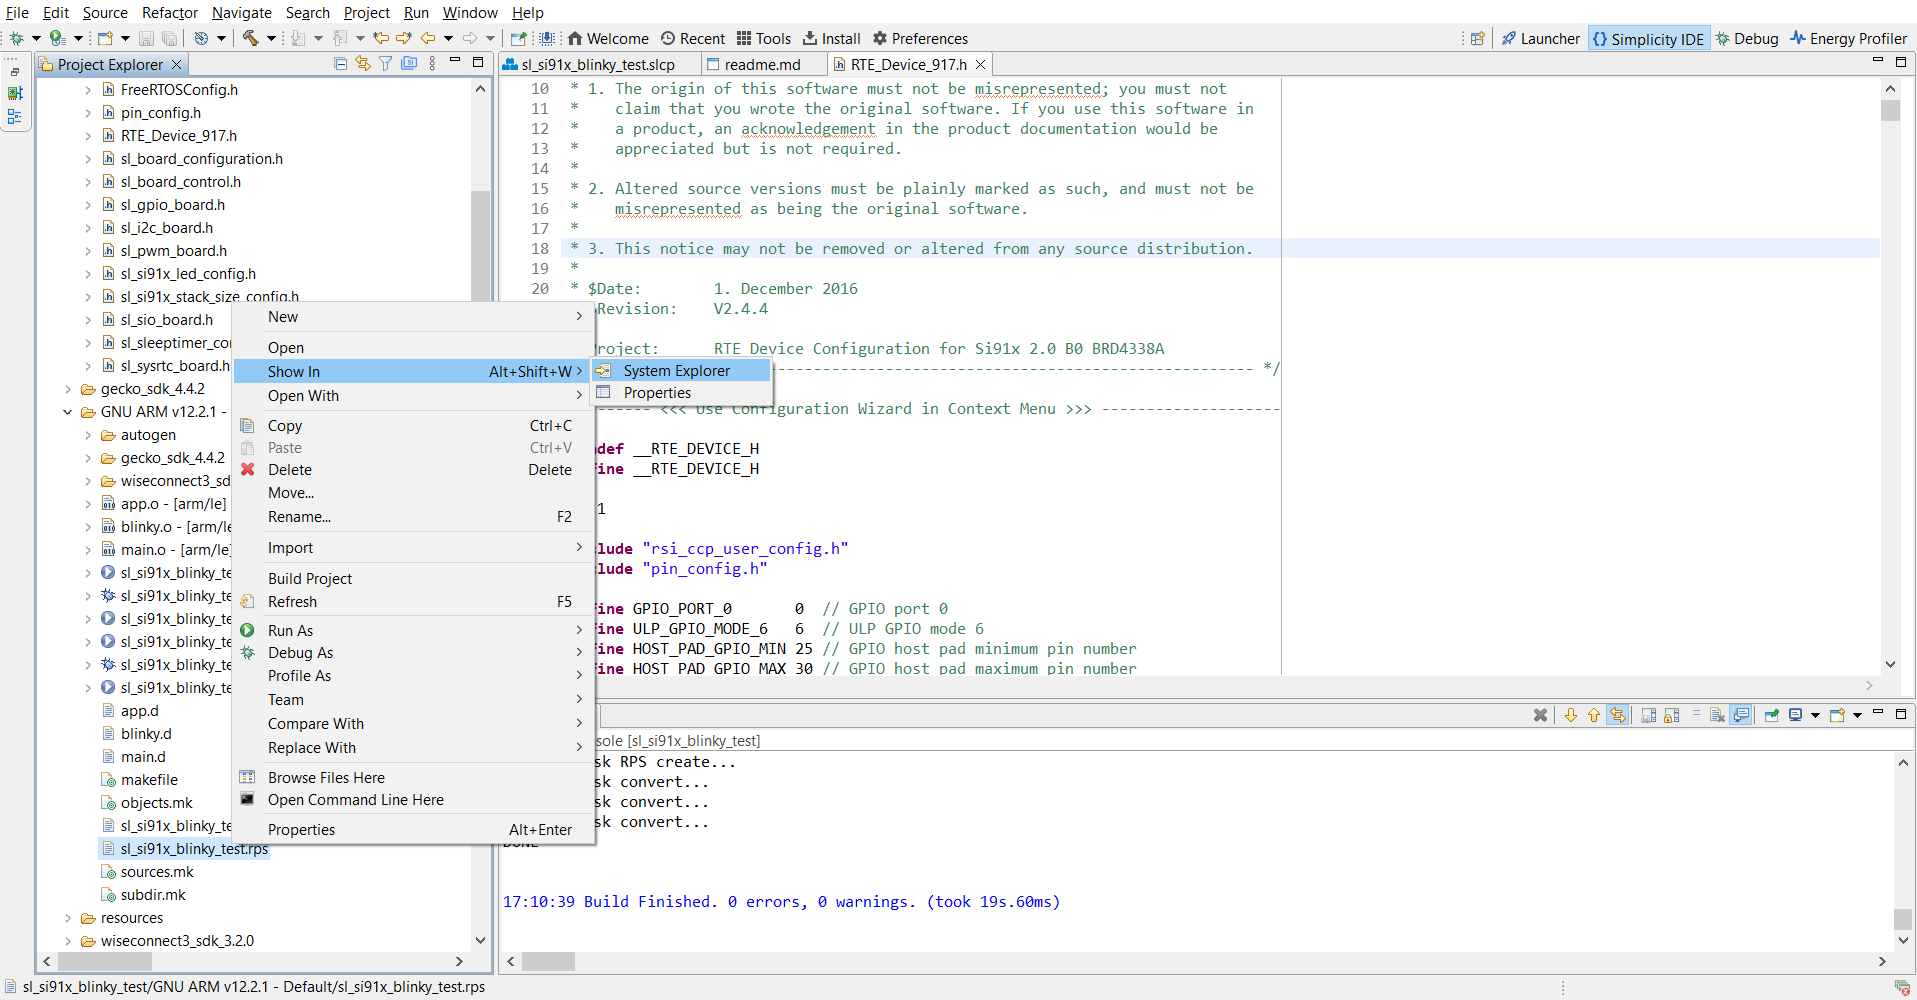The width and height of the screenshot is (1917, 1000).
Task: Select System Explorer from Show In submenu
Action: (x=676, y=371)
